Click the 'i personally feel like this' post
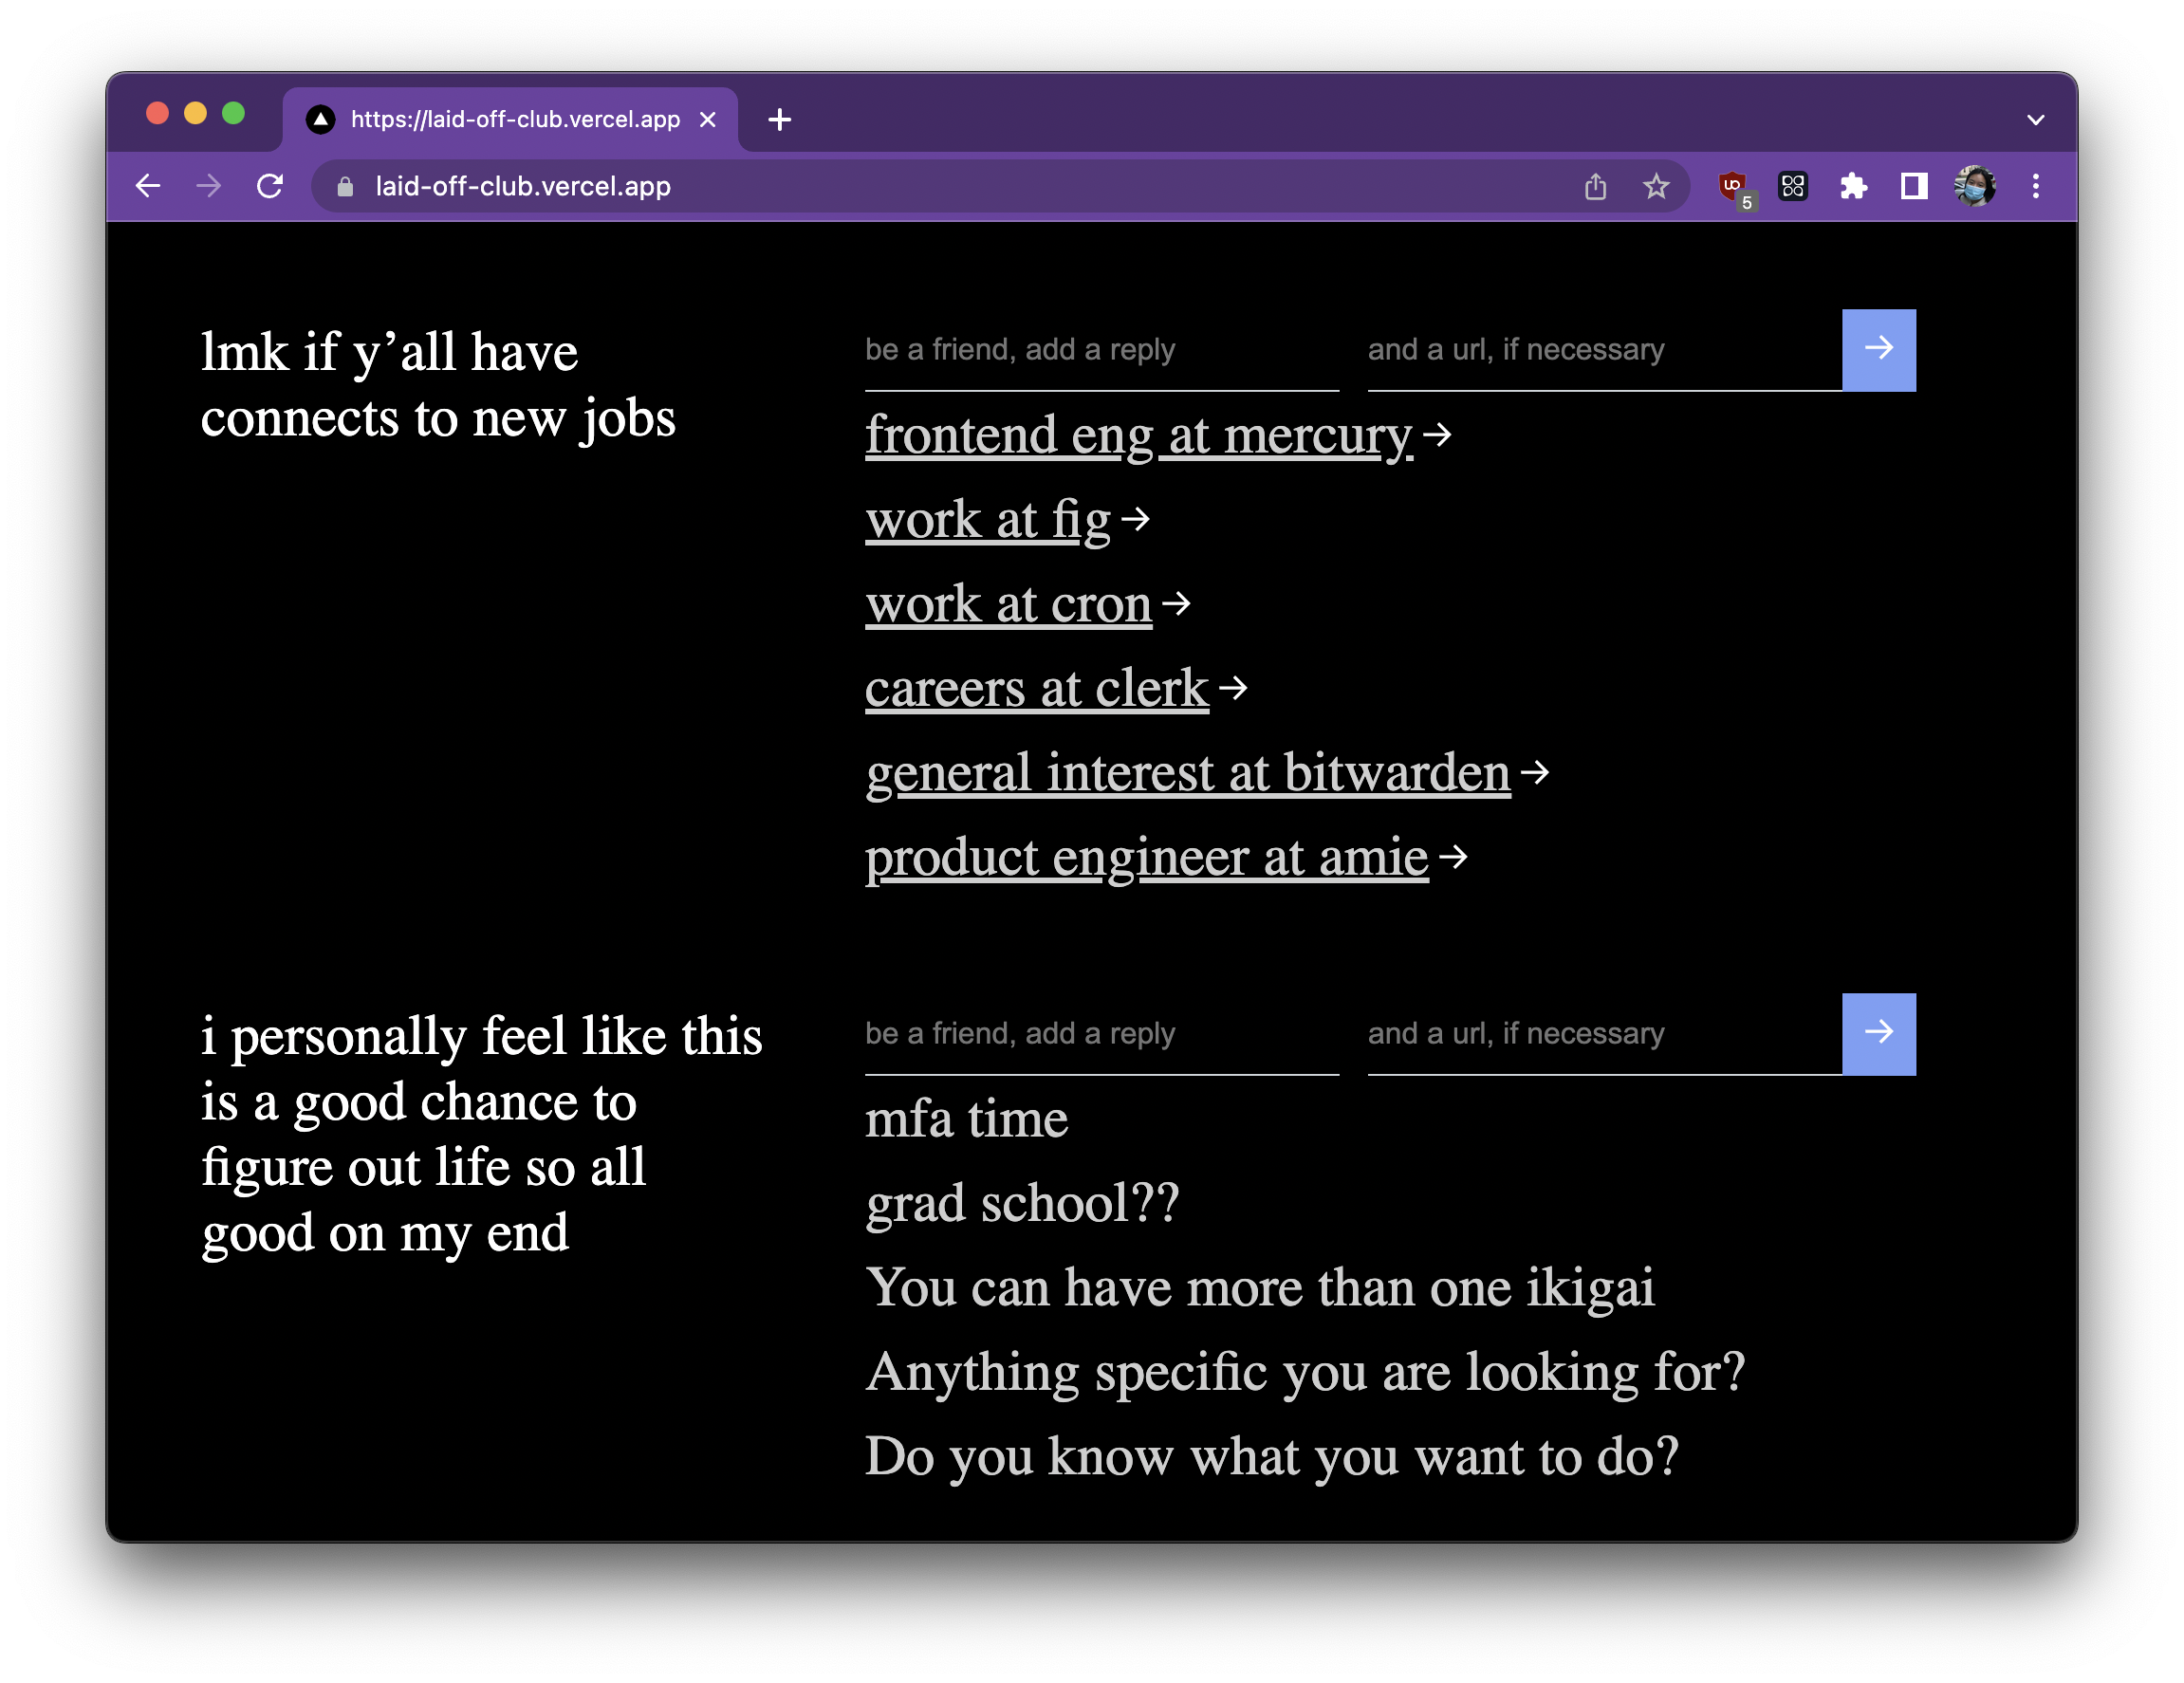The width and height of the screenshot is (2184, 1683). [481, 1134]
